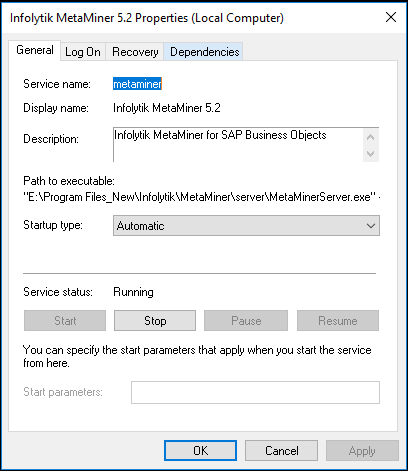
Task: Click the path to executable text
Action: (202, 197)
